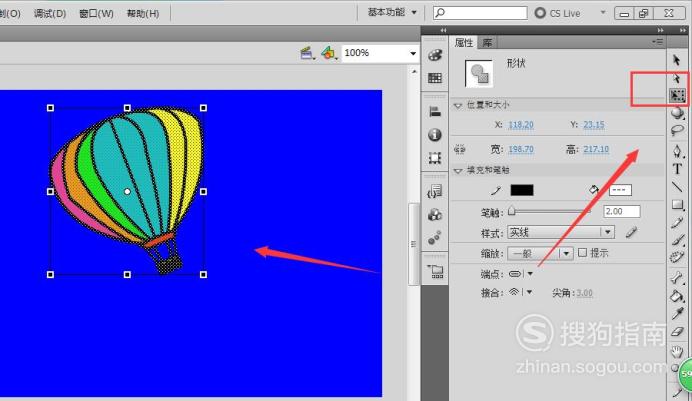Open the Swatches panel grid icon
Screen dimensions: 692x401
(435, 78)
